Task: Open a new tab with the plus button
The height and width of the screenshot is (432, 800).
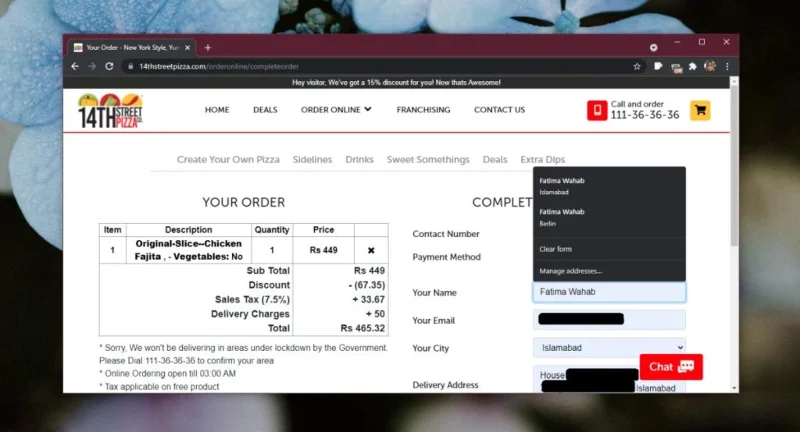Action: click(x=208, y=47)
